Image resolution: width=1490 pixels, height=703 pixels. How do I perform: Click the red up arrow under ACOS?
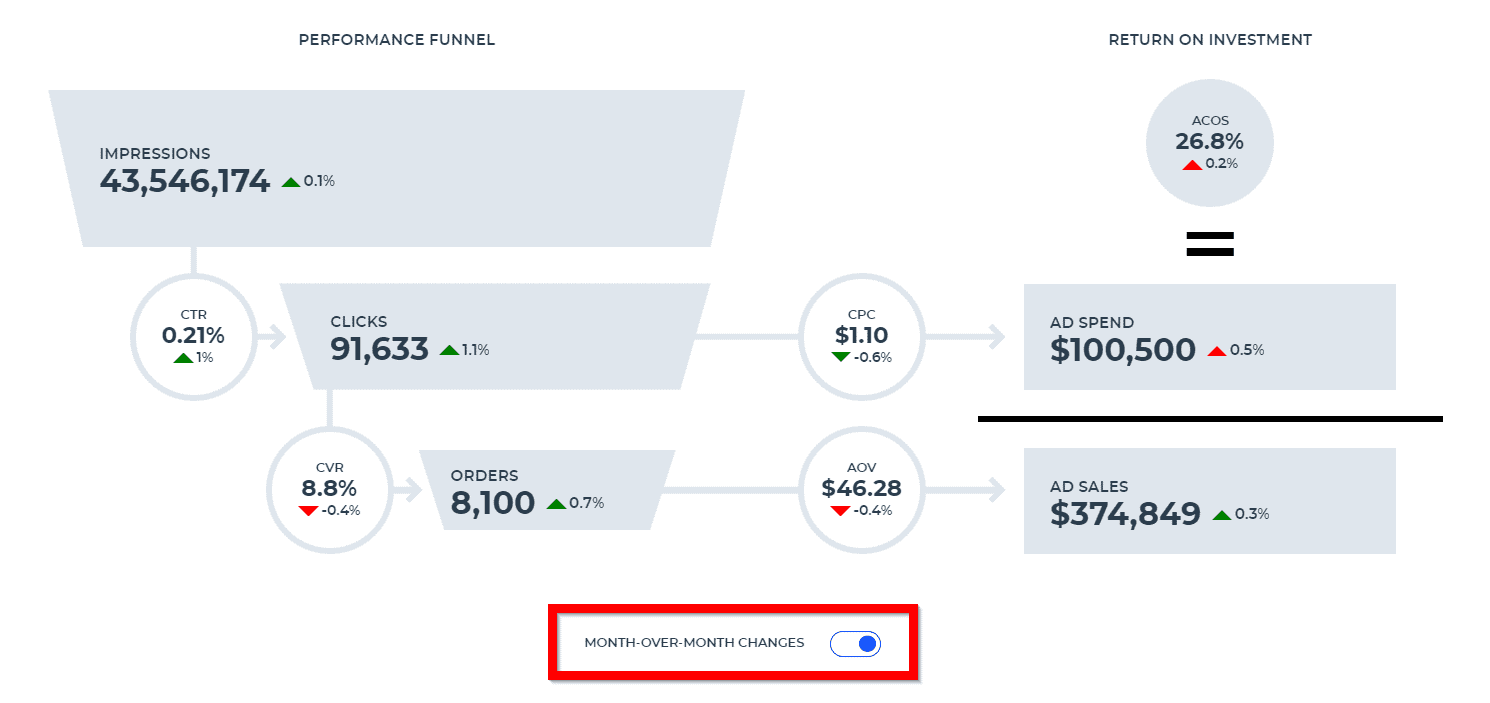pos(1191,164)
